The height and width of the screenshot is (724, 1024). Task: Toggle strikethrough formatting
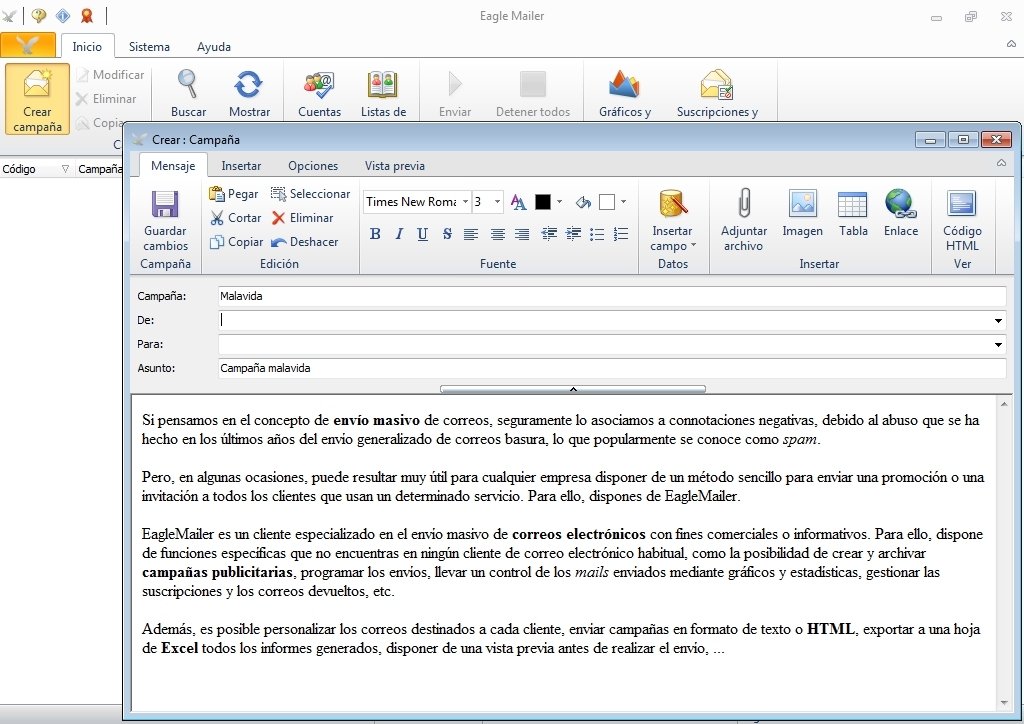click(447, 234)
